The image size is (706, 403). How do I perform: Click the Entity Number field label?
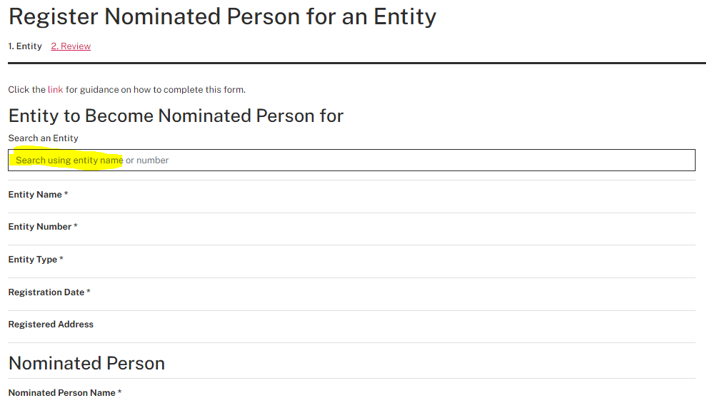pos(40,227)
